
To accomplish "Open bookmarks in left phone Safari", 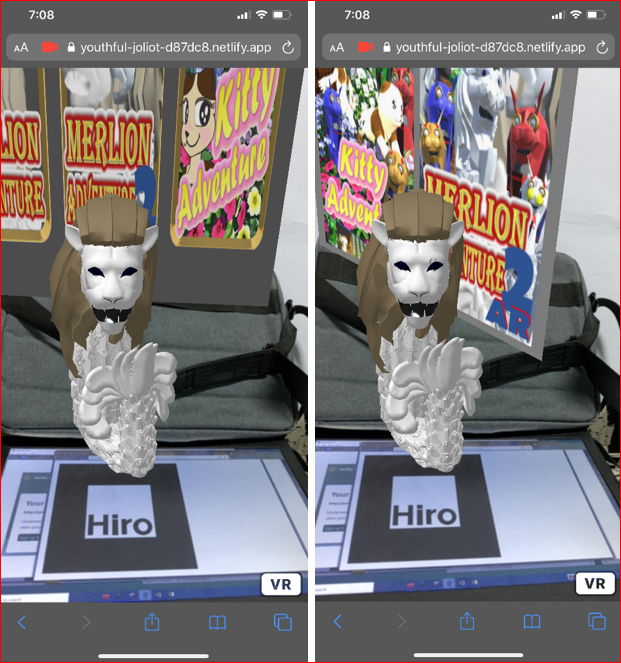I will tap(217, 622).
